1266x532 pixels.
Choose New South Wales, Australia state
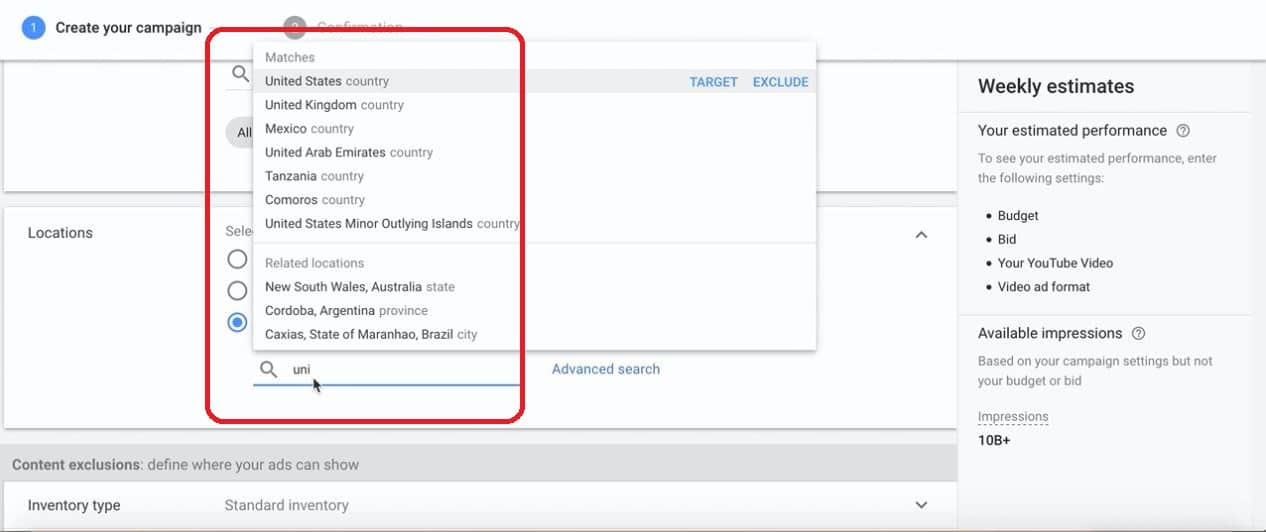[535, 287]
